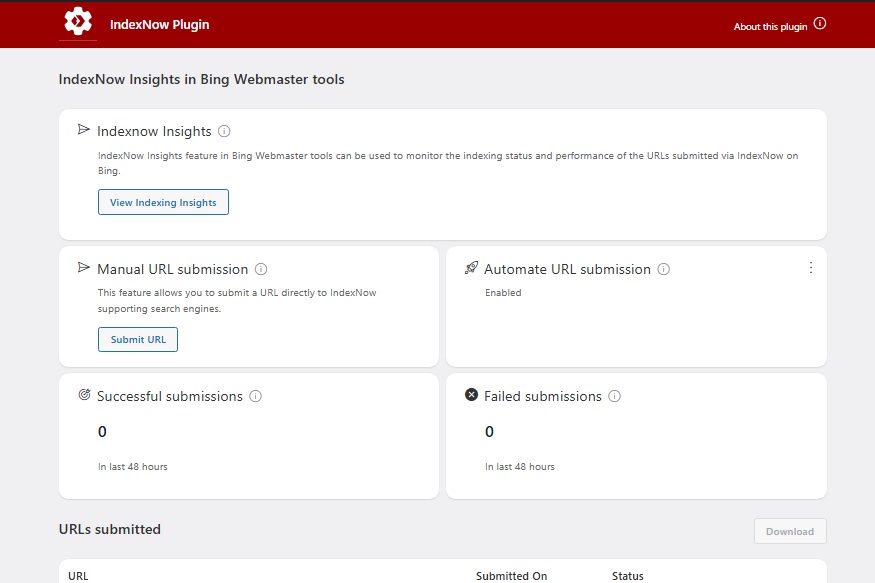Click the Indexnow Insights arrow icon

click(85, 130)
